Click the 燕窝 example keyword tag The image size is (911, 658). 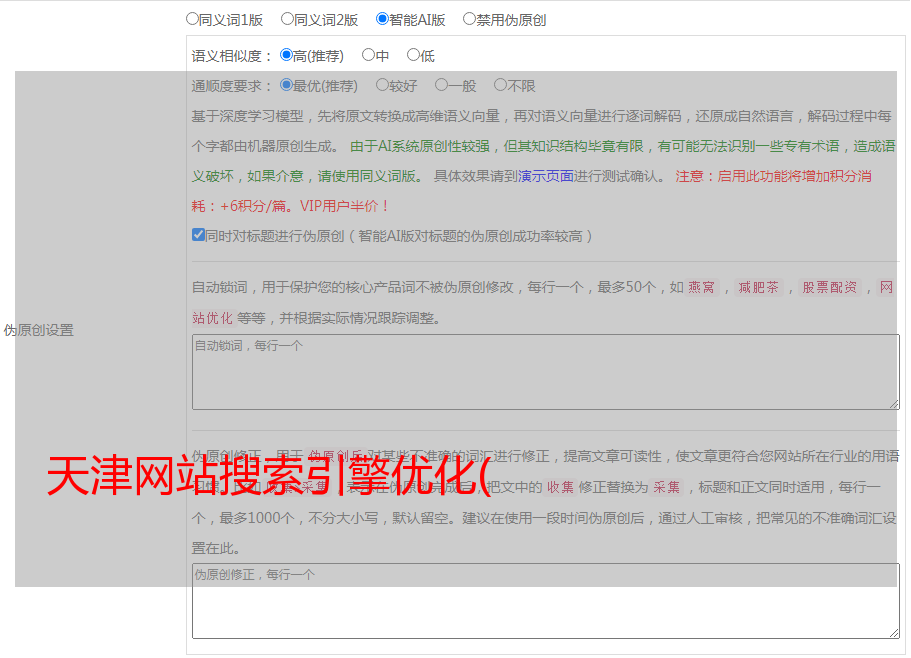702,288
